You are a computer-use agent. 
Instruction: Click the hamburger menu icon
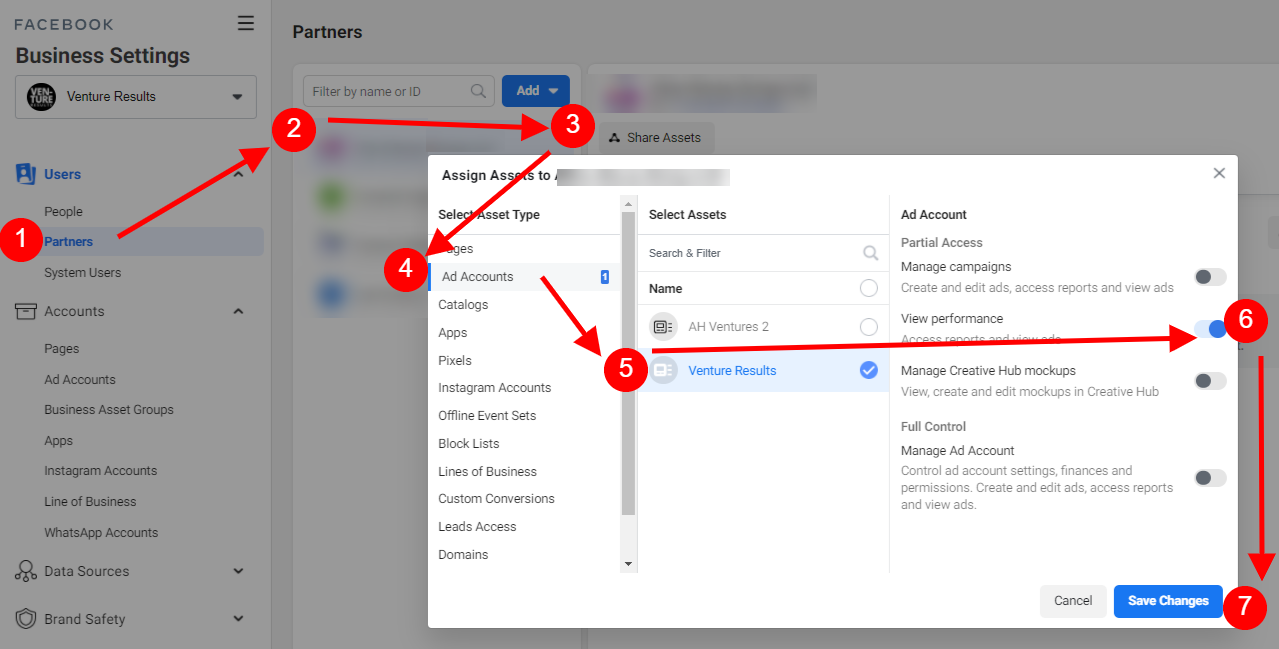(x=245, y=24)
